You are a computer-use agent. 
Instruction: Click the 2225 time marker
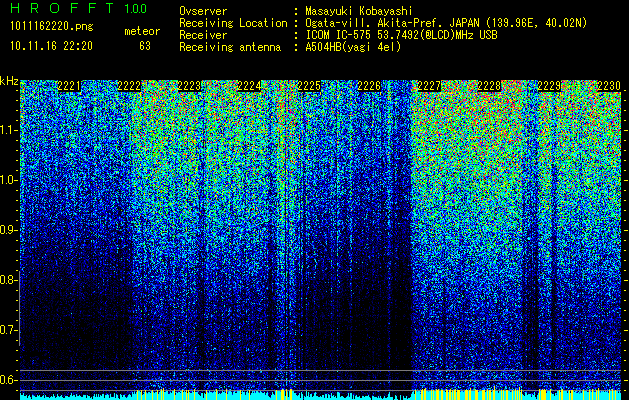[309, 86]
